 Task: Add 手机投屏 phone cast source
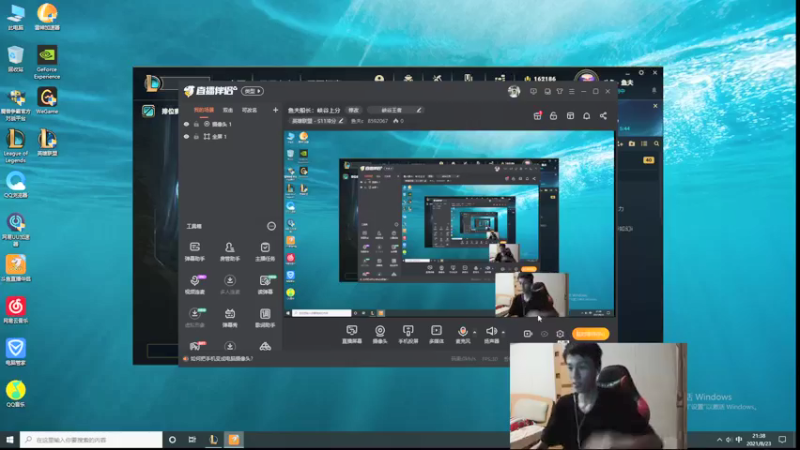pyautogui.click(x=408, y=334)
